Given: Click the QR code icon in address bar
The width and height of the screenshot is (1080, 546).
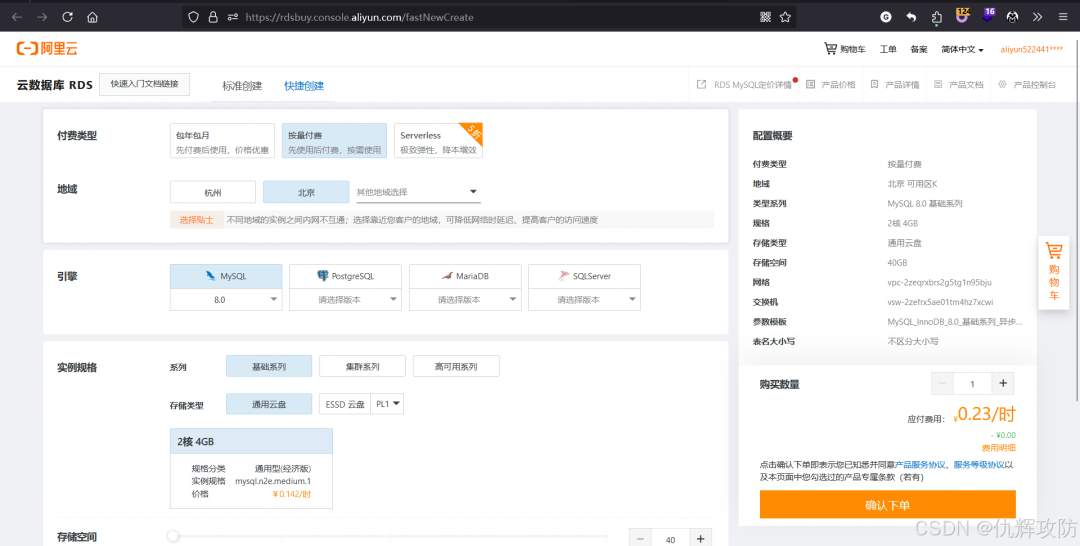Looking at the screenshot, I should (x=765, y=17).
